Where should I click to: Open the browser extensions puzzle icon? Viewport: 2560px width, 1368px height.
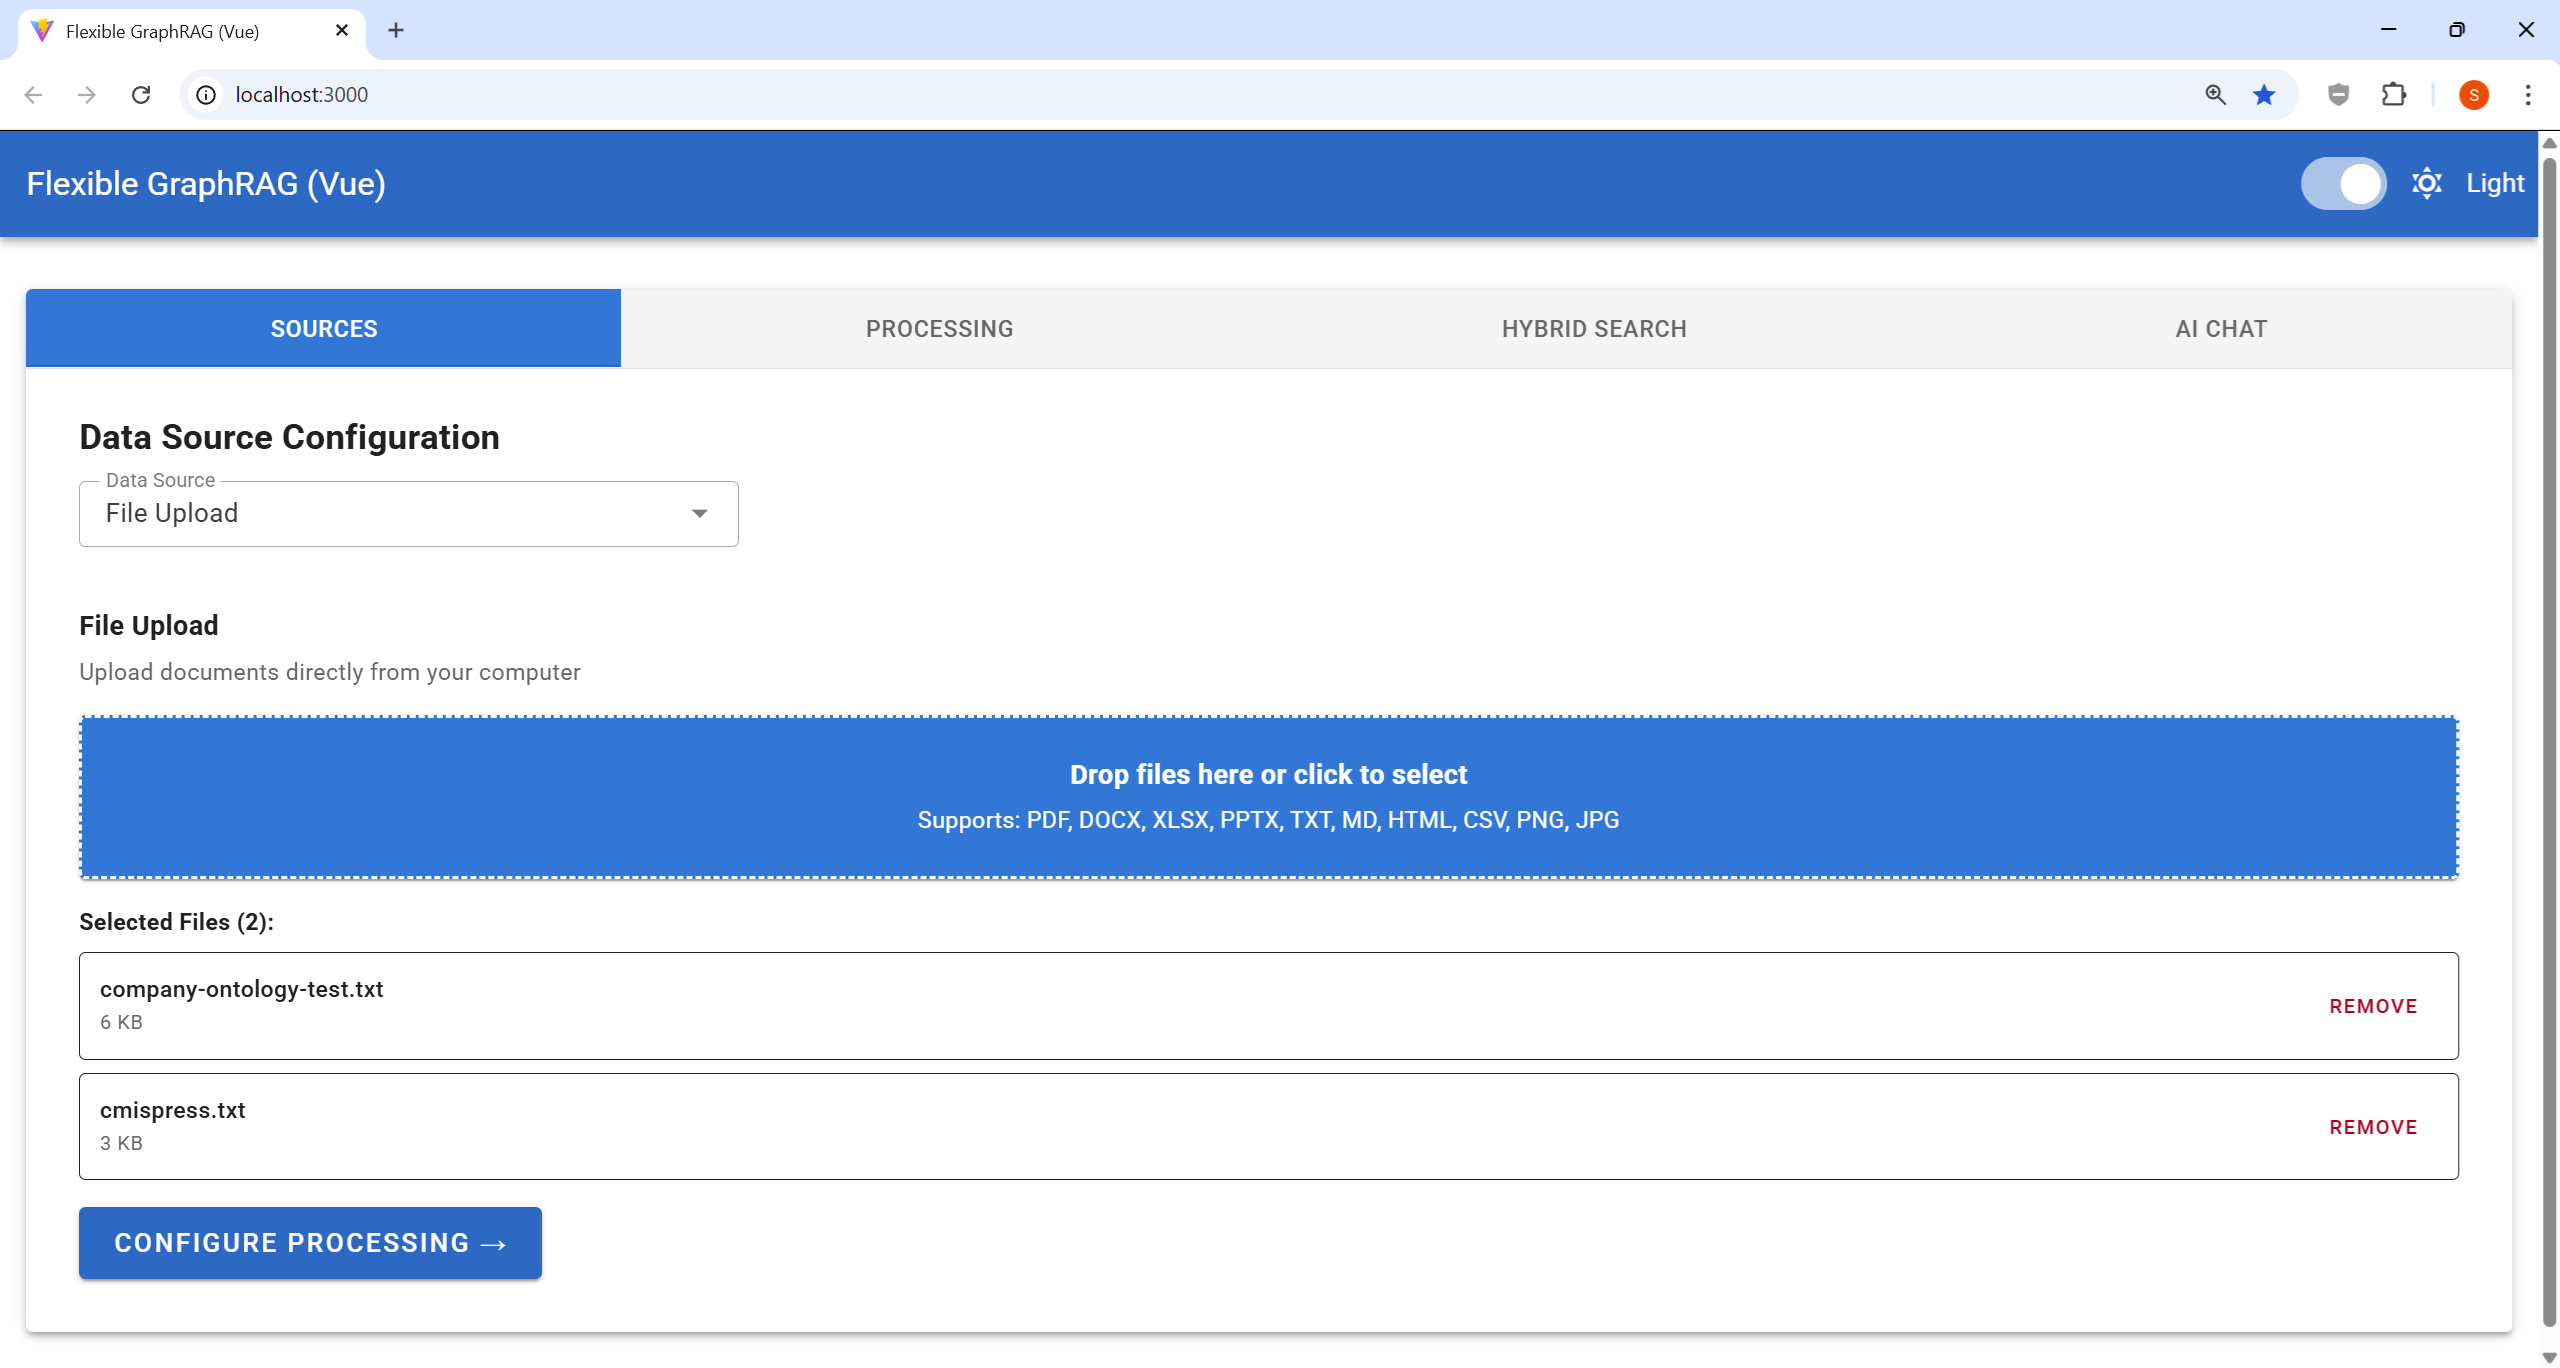[2393, 95]
